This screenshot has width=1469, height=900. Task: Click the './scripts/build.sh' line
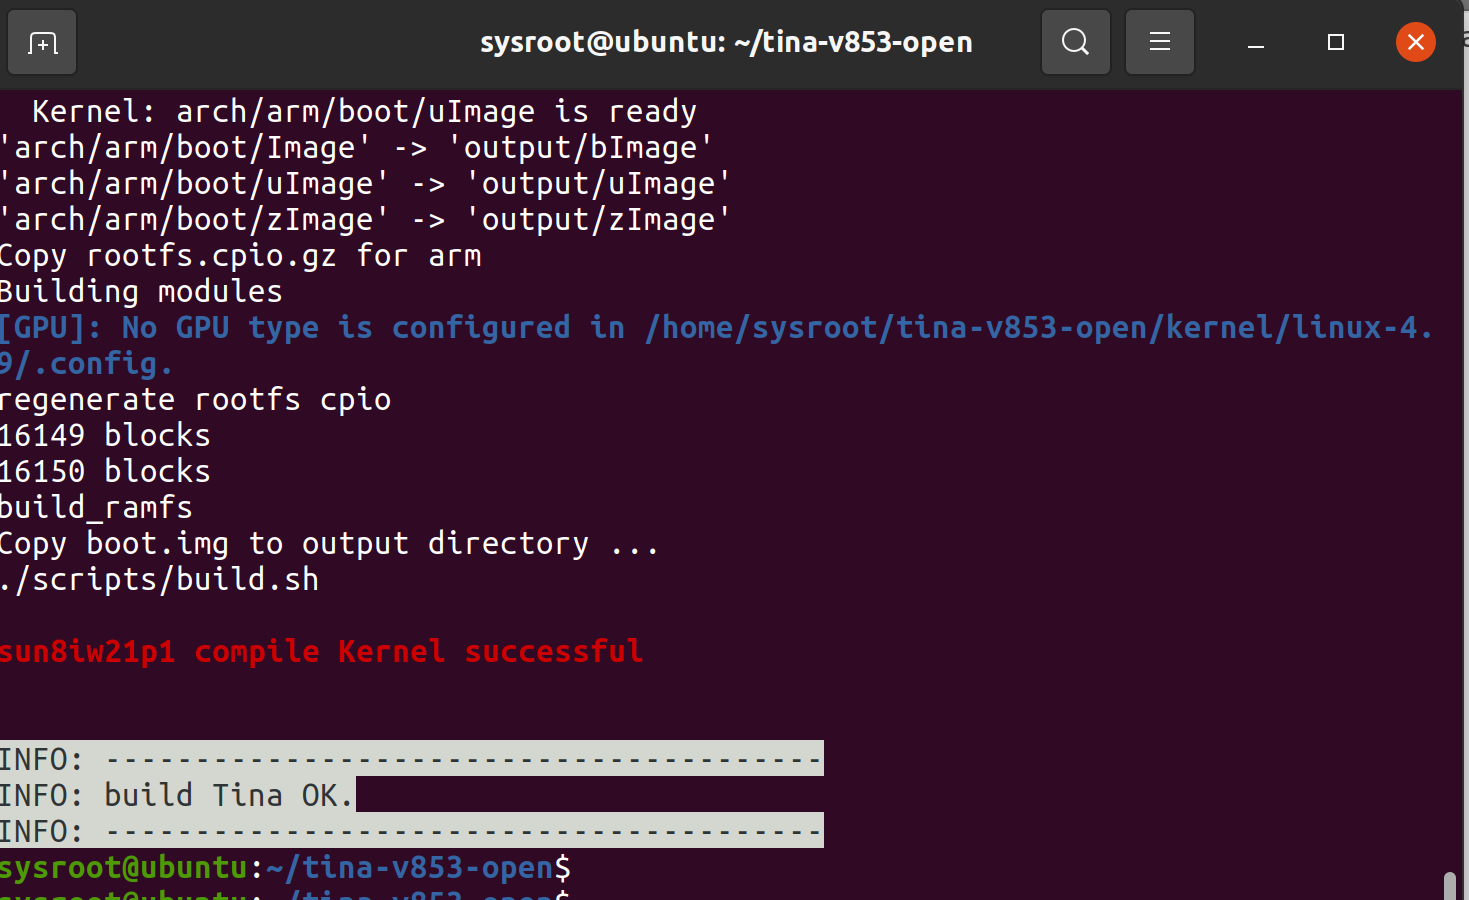[x=159, y=578]
